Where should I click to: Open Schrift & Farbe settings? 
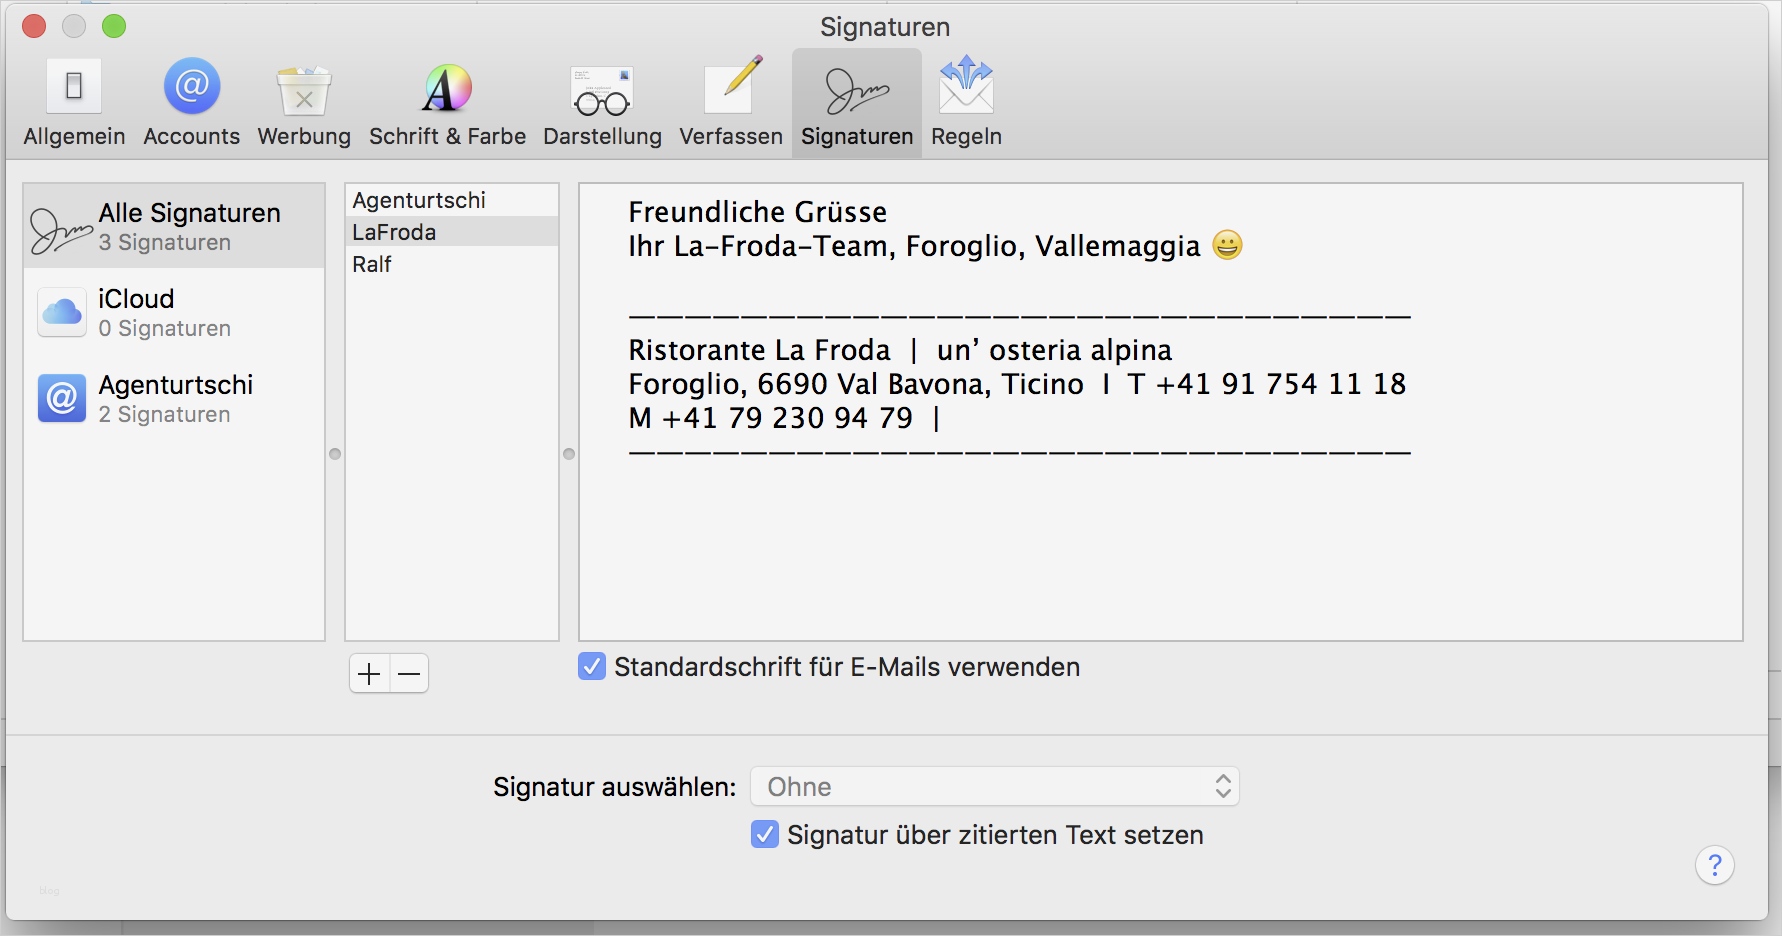(x=446, y=100)
